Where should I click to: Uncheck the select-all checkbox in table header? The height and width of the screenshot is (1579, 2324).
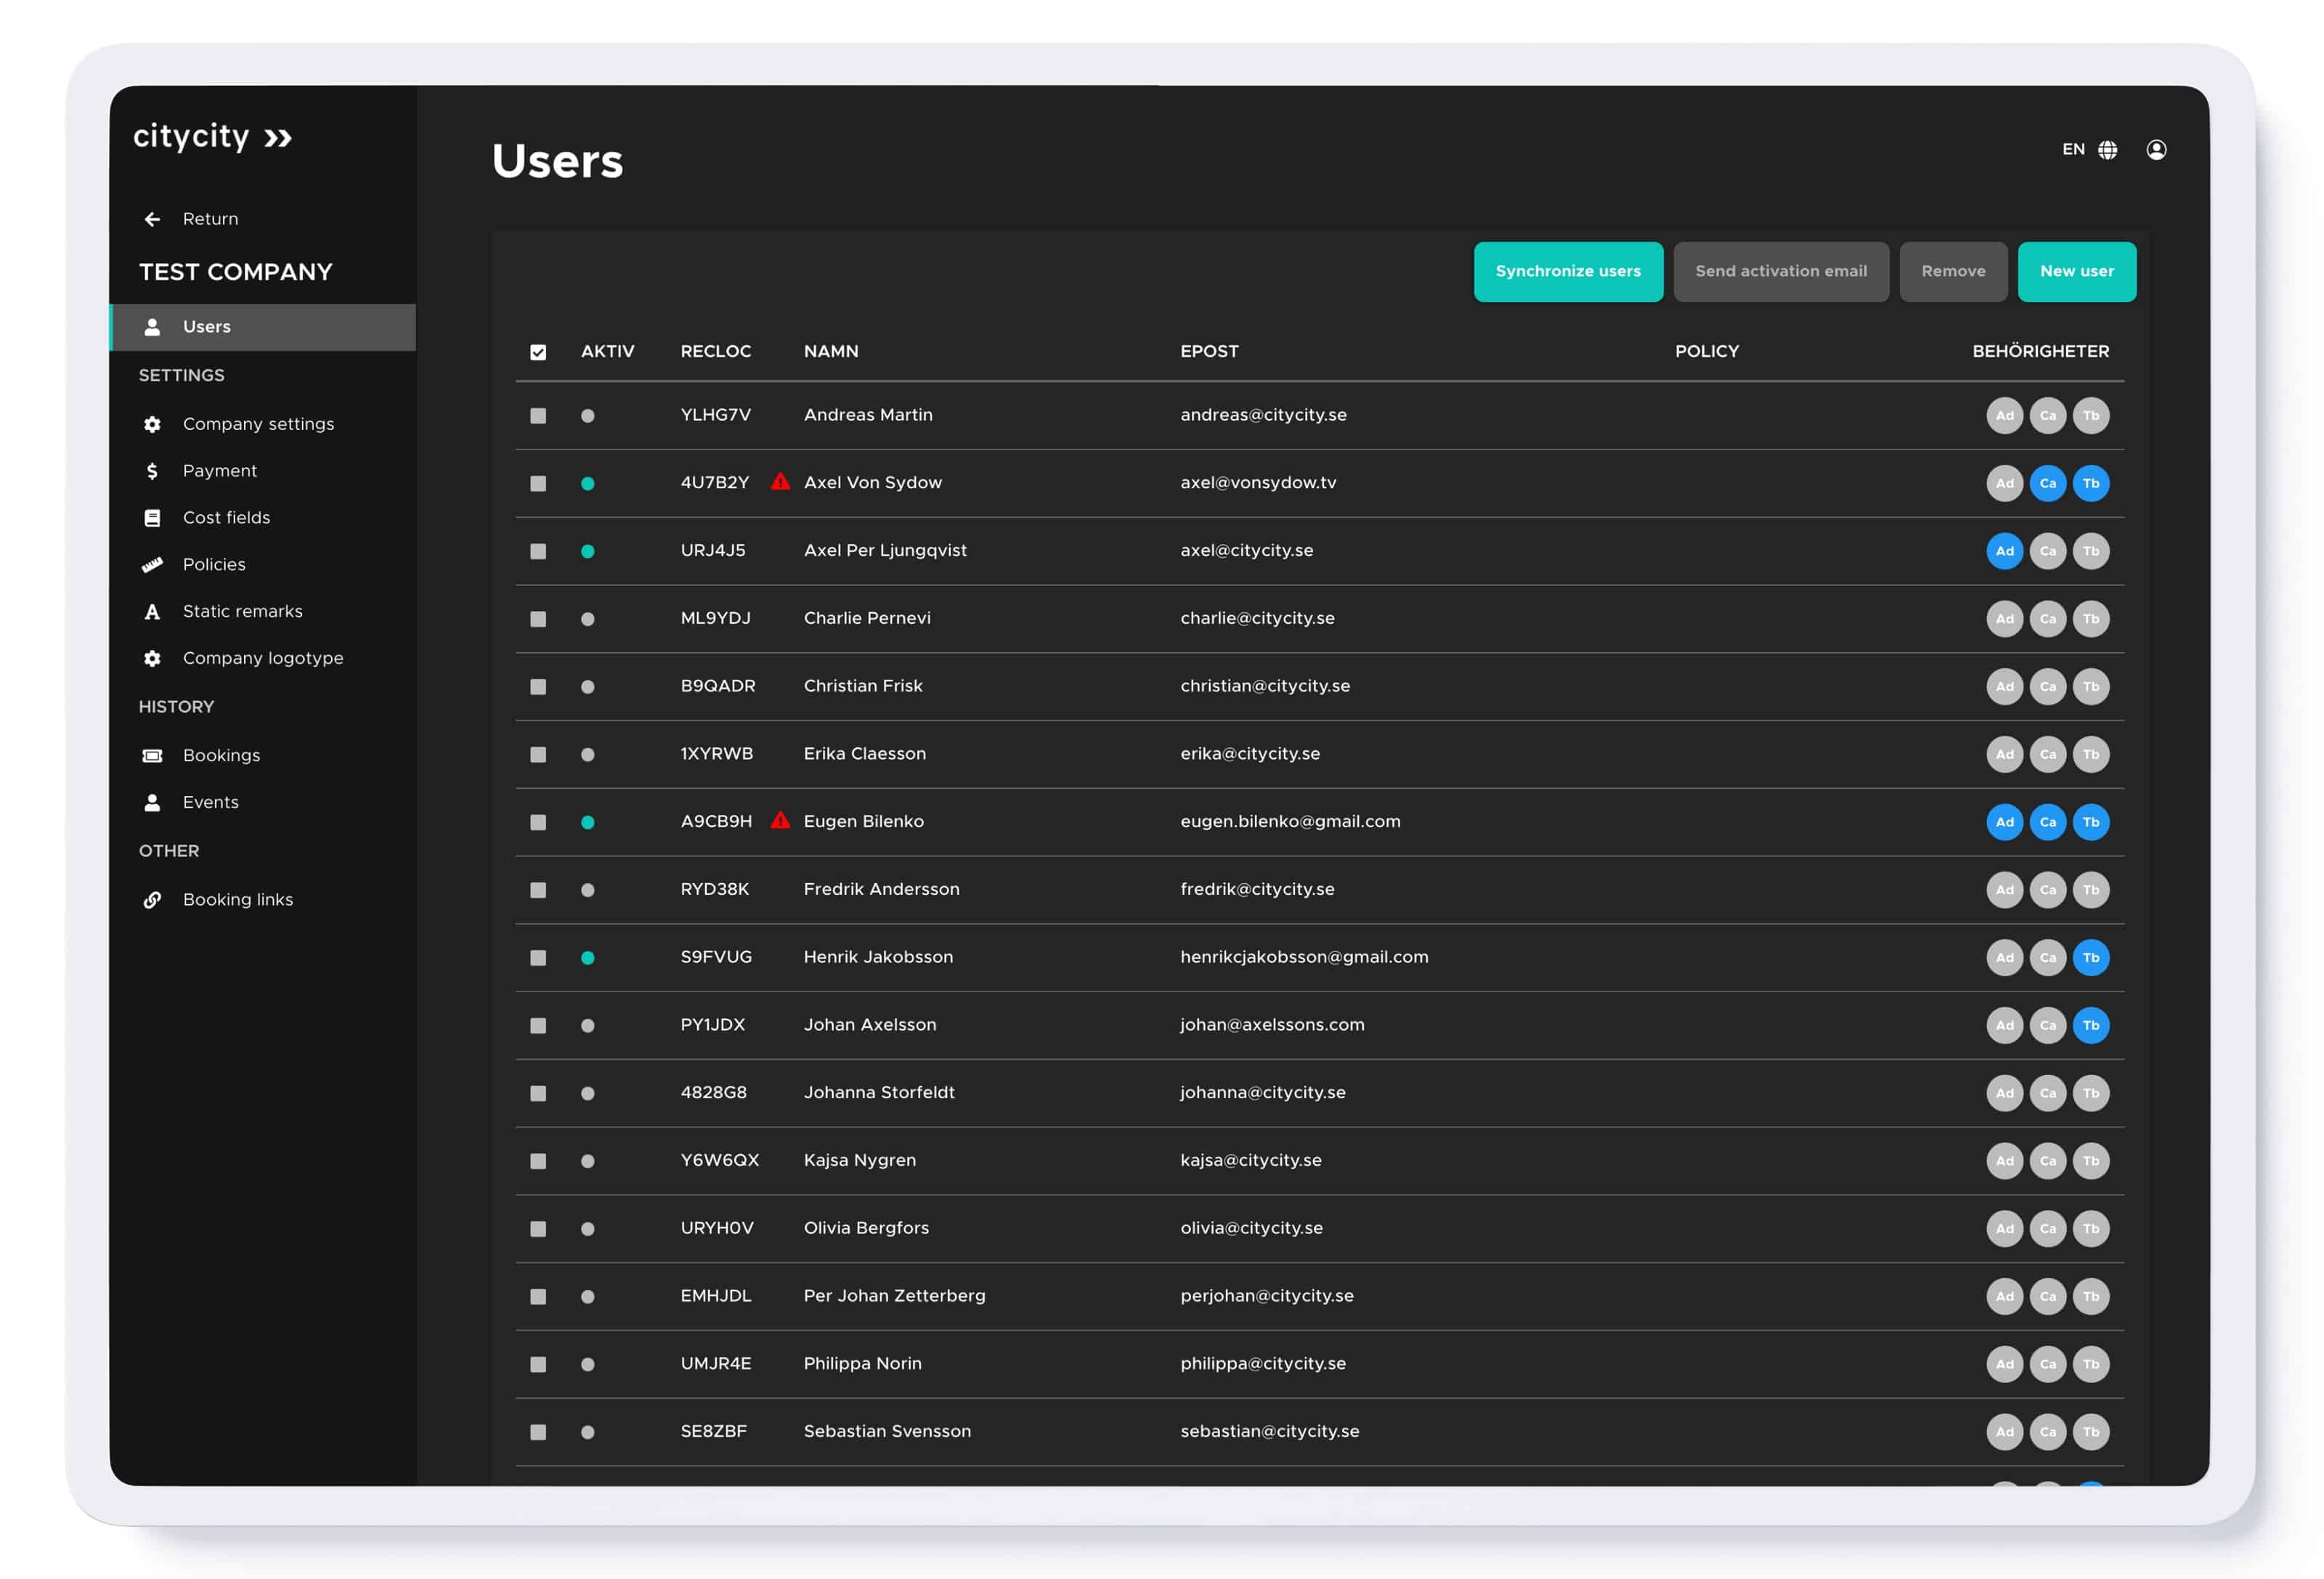538,352
